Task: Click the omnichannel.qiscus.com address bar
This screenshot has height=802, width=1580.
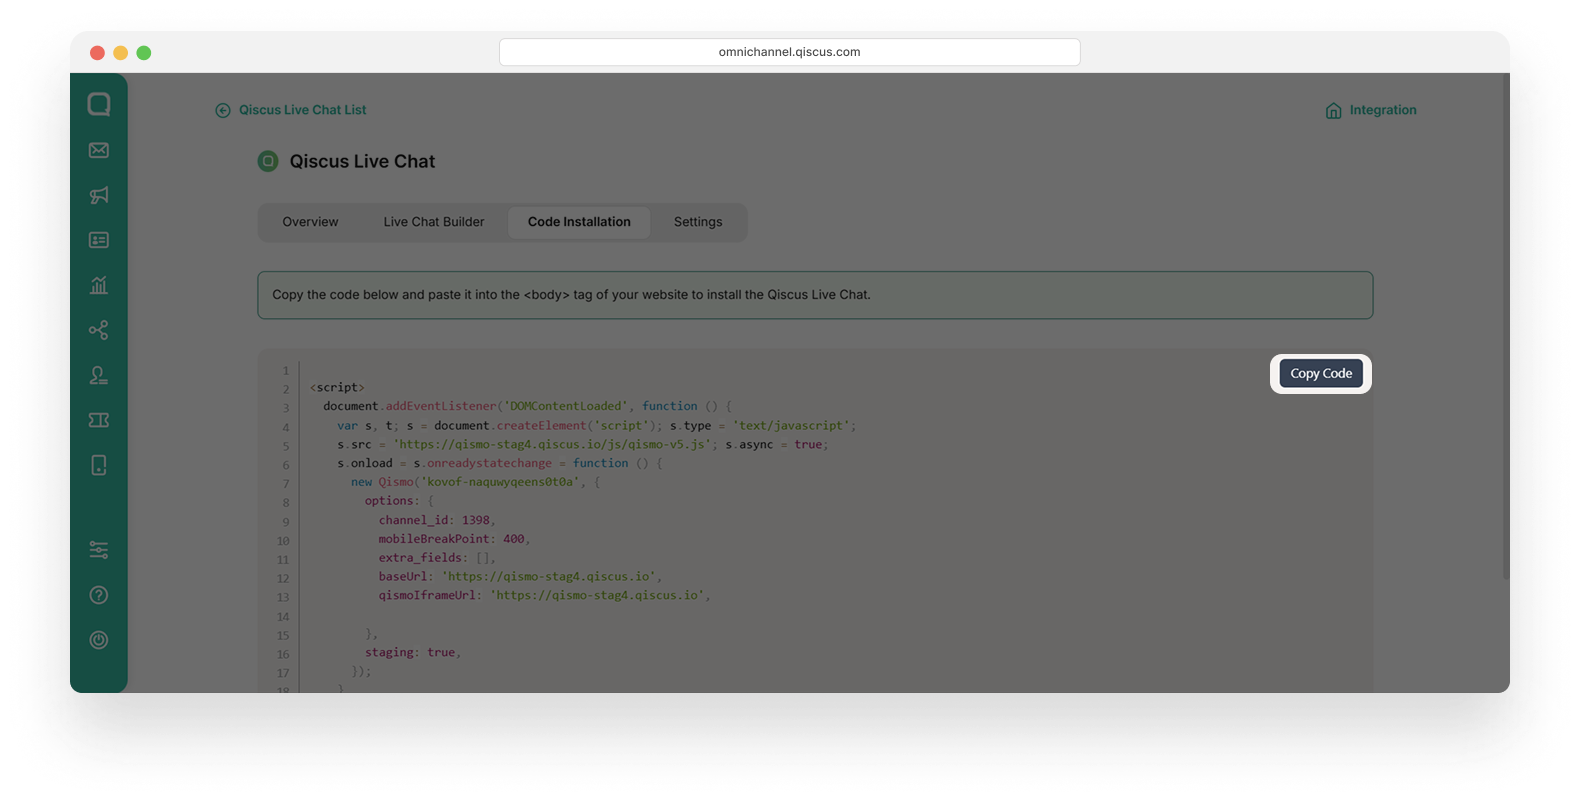Action: (790, 52)
